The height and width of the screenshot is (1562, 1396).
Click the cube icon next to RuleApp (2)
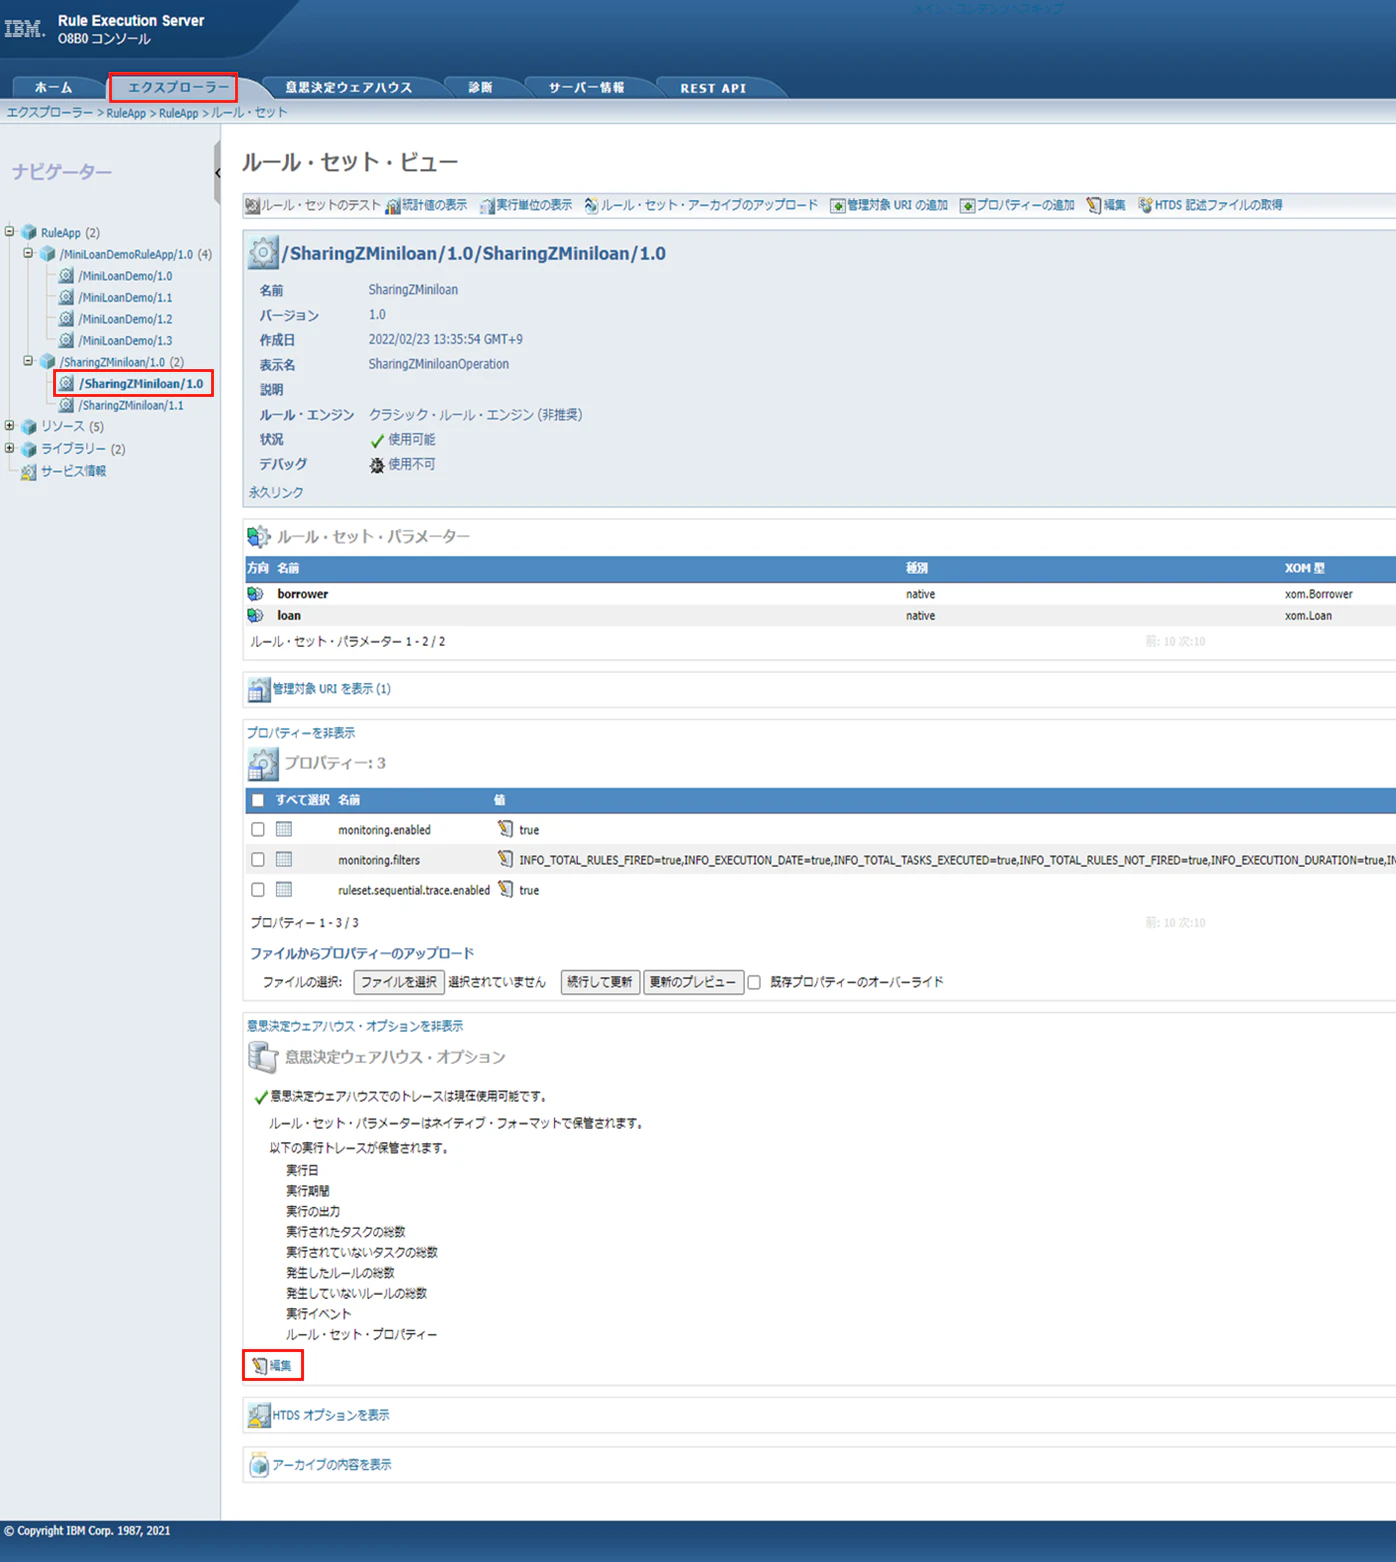coord(29,232)
